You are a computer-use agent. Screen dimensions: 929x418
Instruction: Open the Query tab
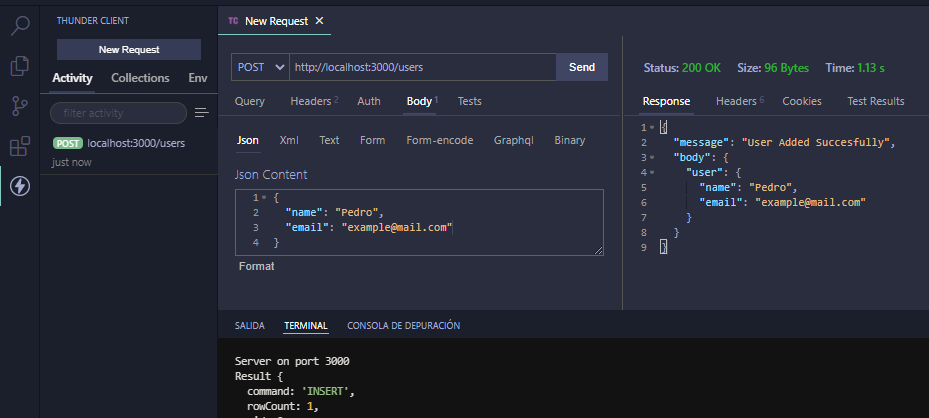(250, 101)
